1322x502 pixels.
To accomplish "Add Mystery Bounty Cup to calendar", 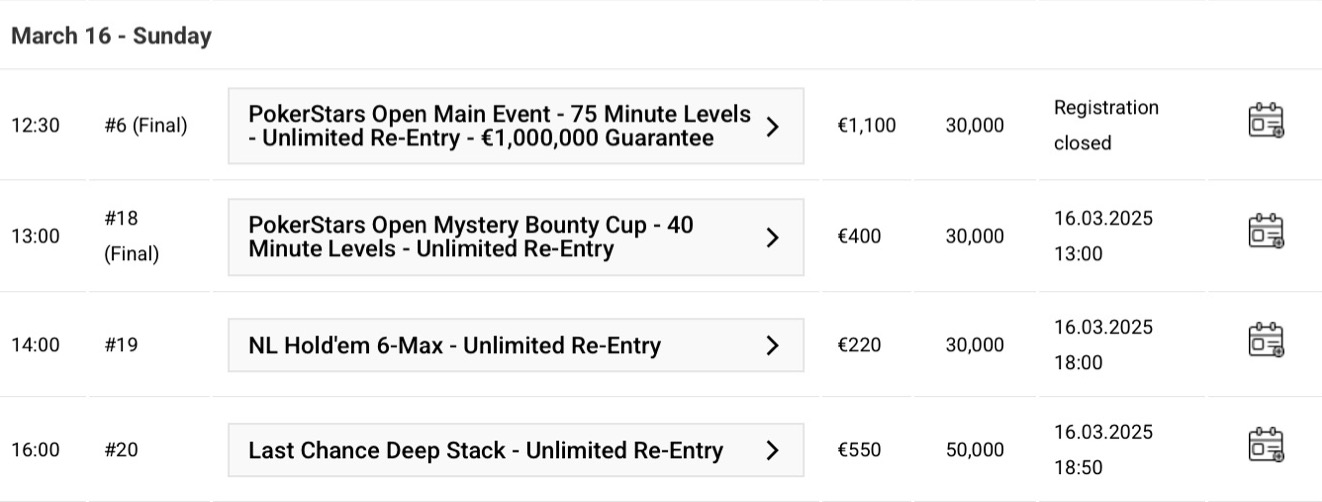I will [x=1266, y=231].
